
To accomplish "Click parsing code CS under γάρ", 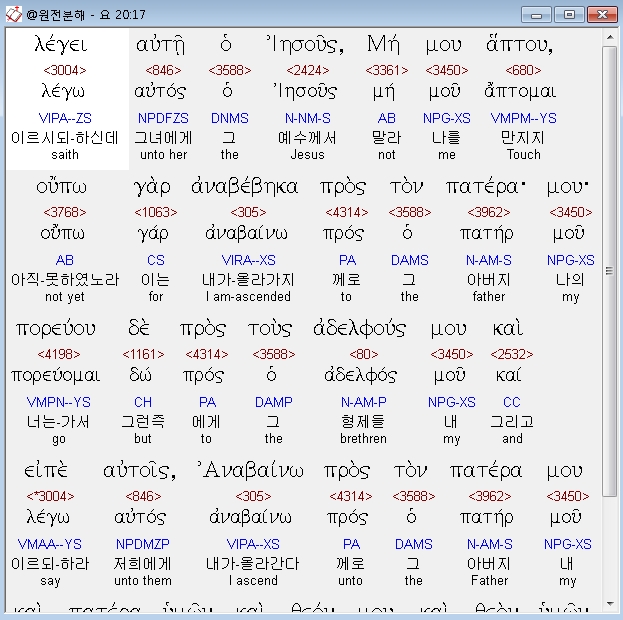I will pyautogui.click(x=156, y=260).
